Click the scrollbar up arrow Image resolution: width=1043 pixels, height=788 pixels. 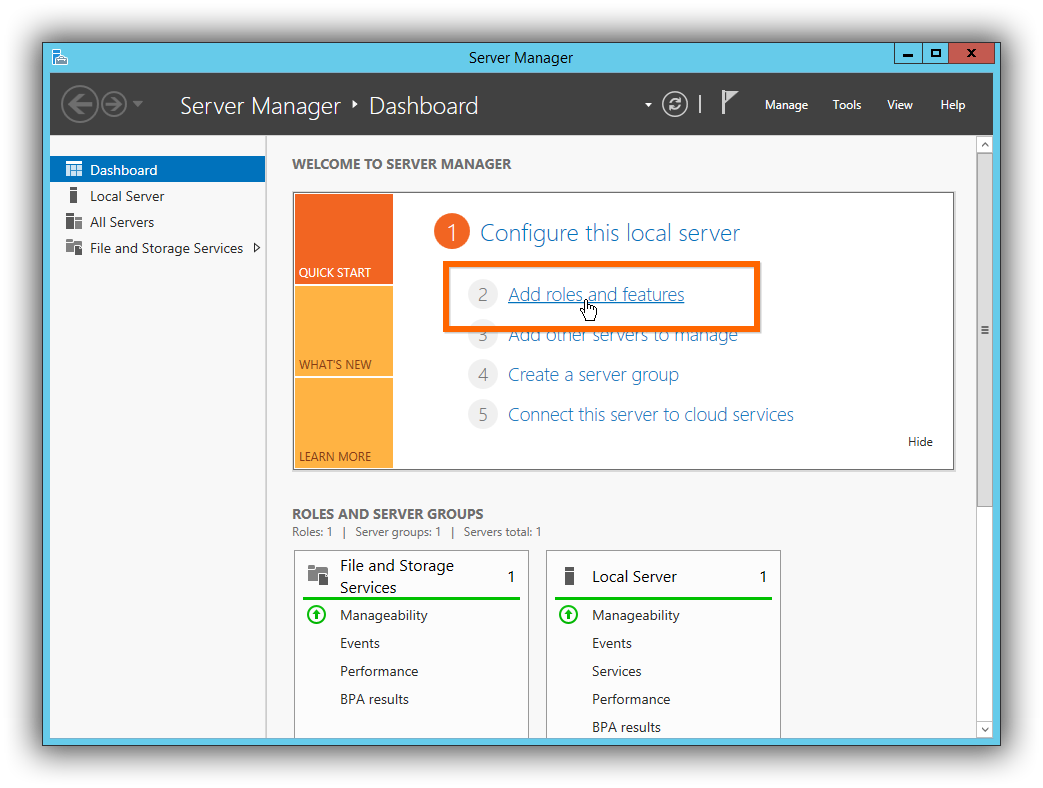(x=984, y=144)
